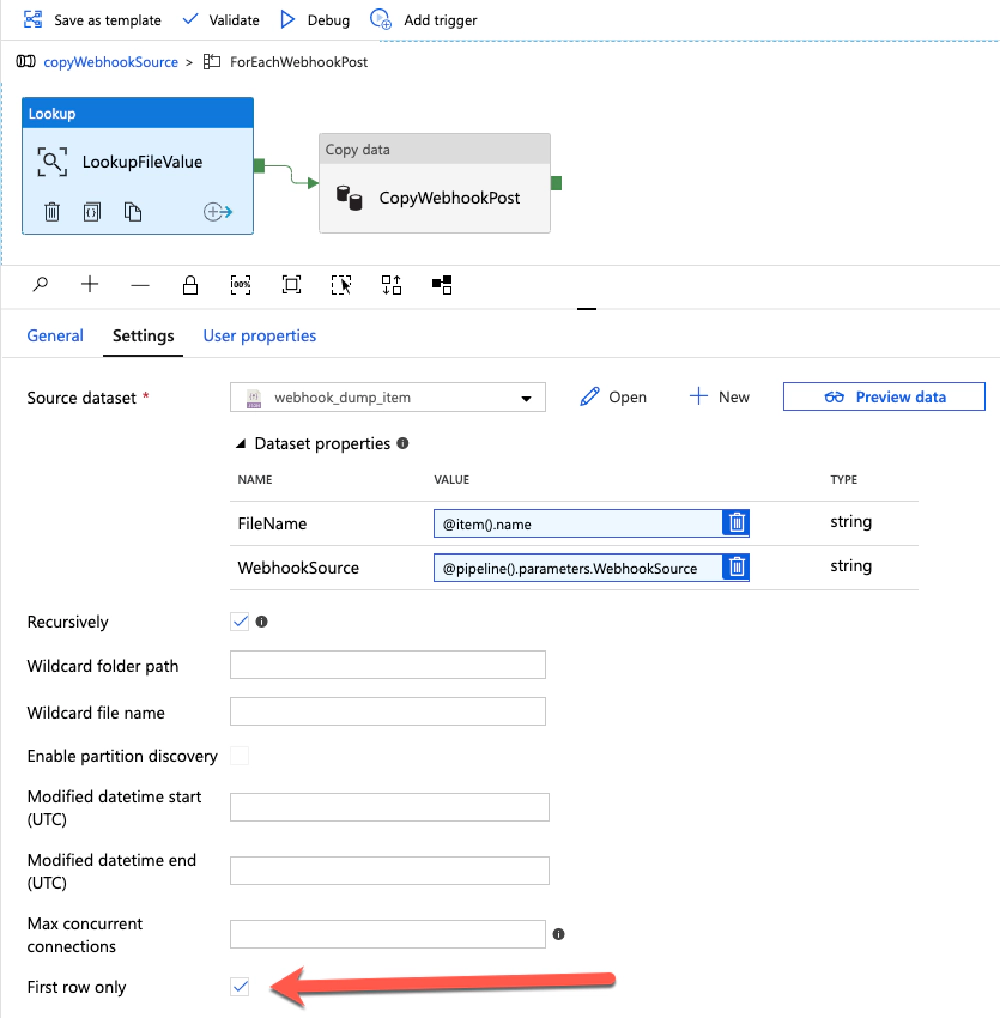1000x1018 pixels.
Task: Auto-align the pipeline layout
Action: pyautogui.click(x=441, y=284)
